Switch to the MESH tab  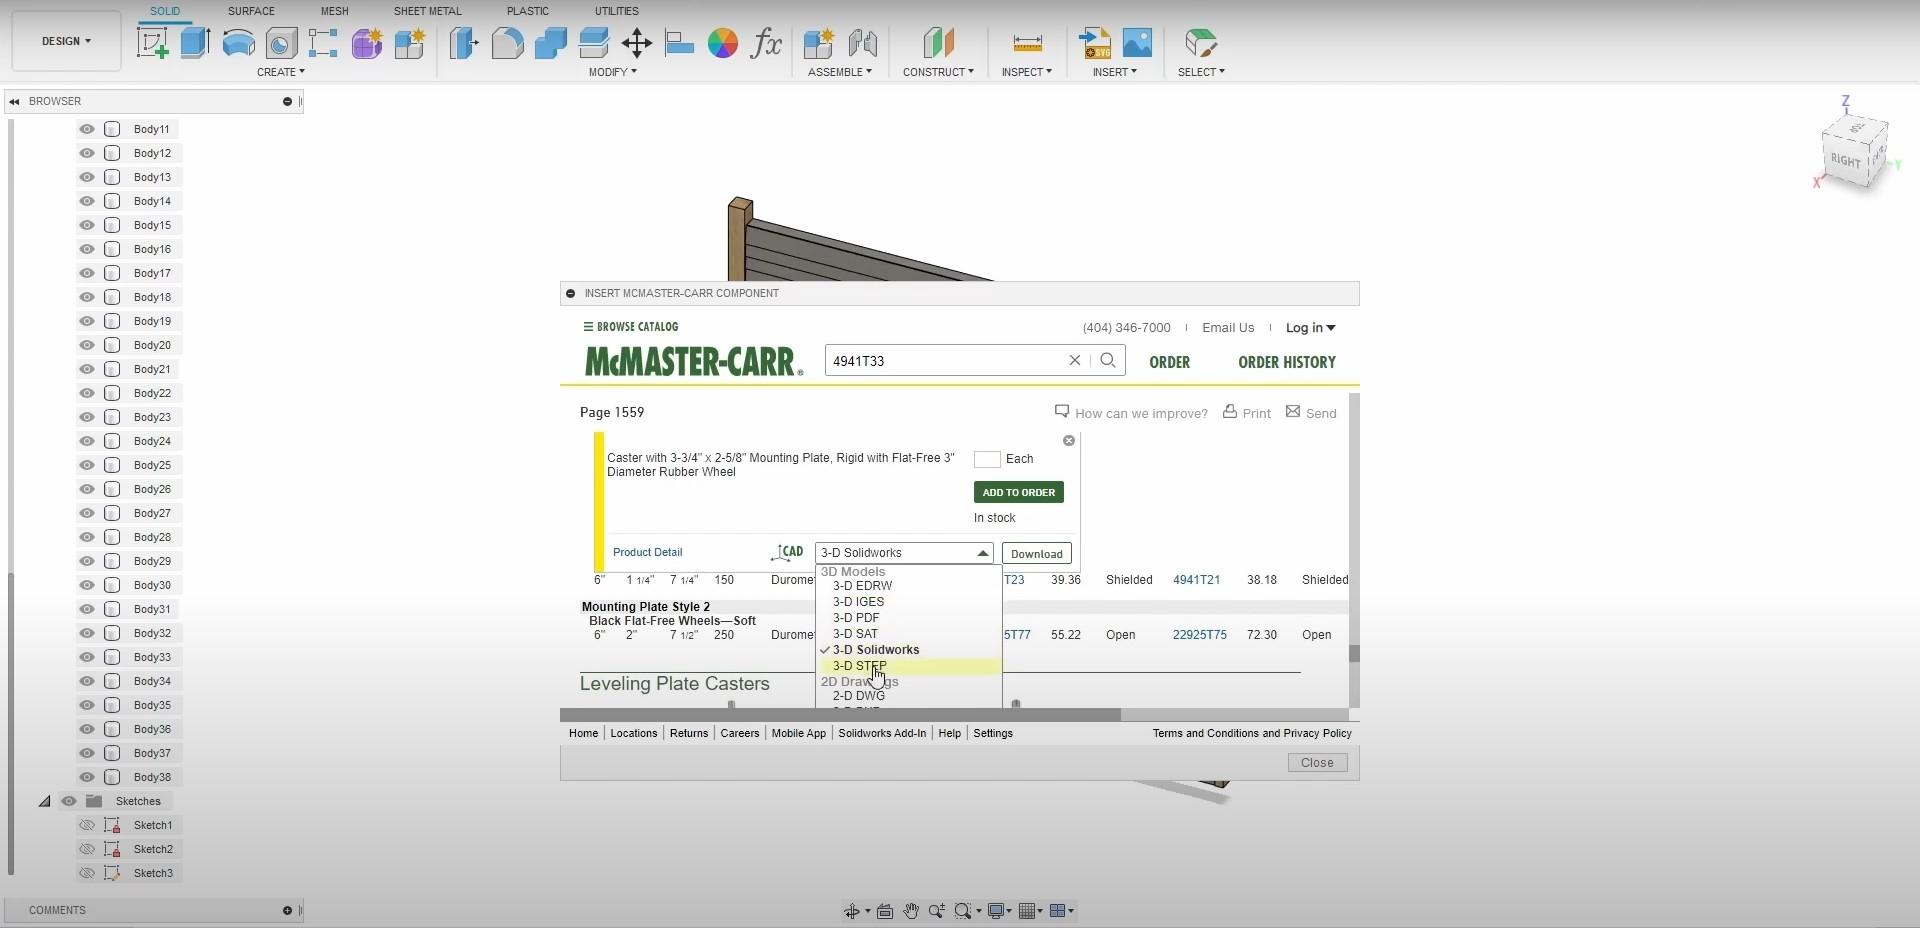click(334, 11)
